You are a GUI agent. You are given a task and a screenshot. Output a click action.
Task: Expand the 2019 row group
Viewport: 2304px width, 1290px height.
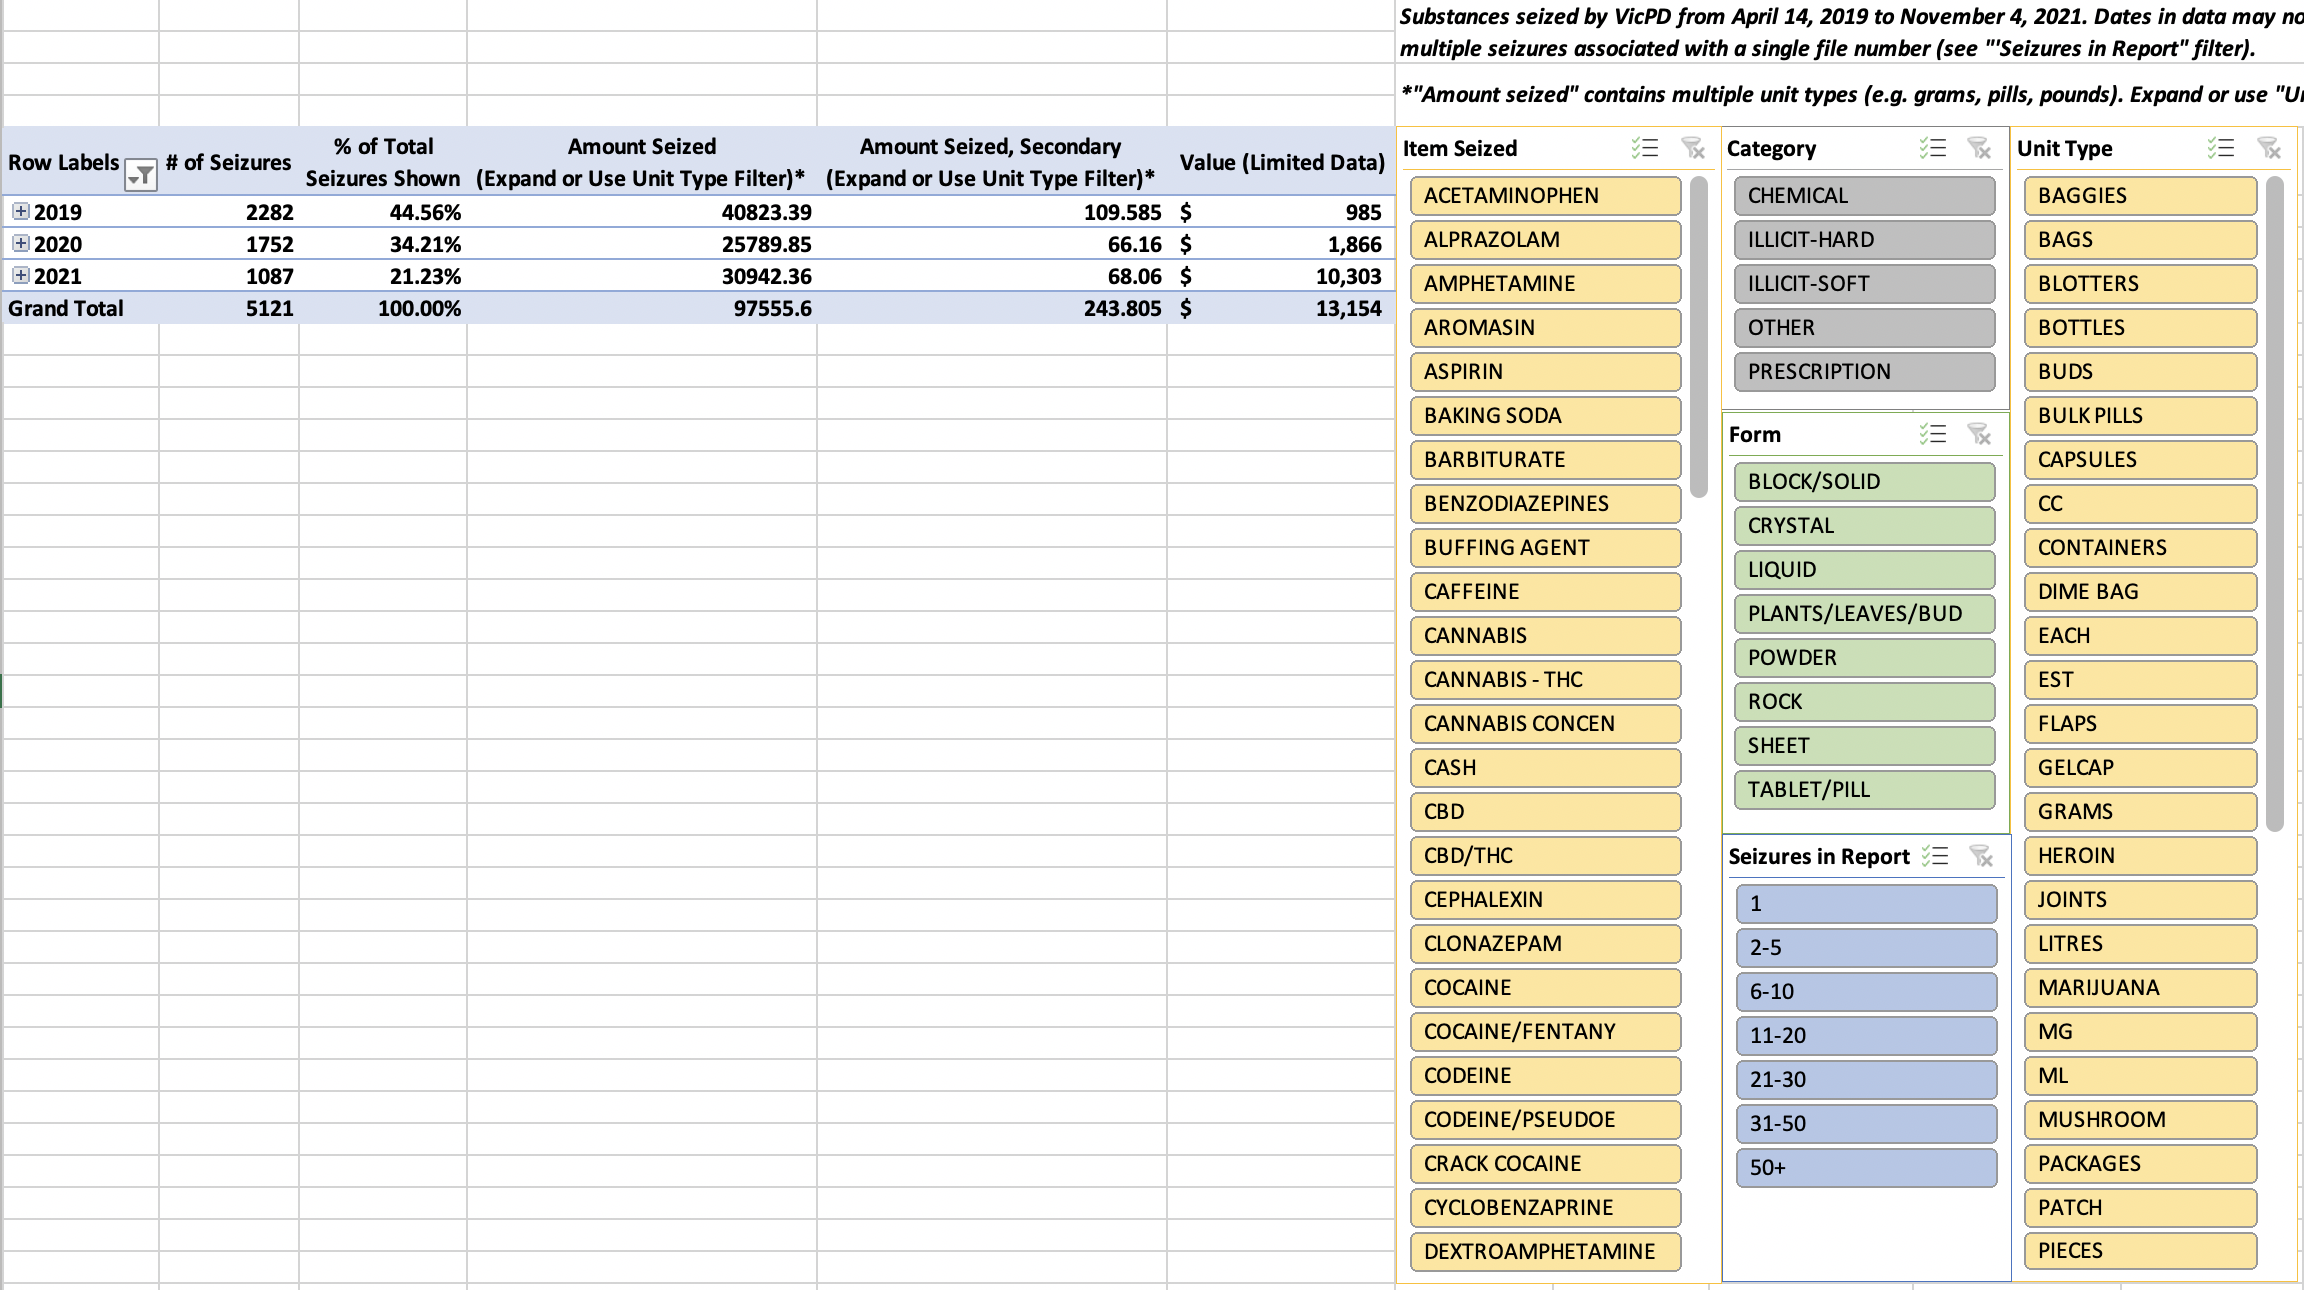click(x=20, y=211)
